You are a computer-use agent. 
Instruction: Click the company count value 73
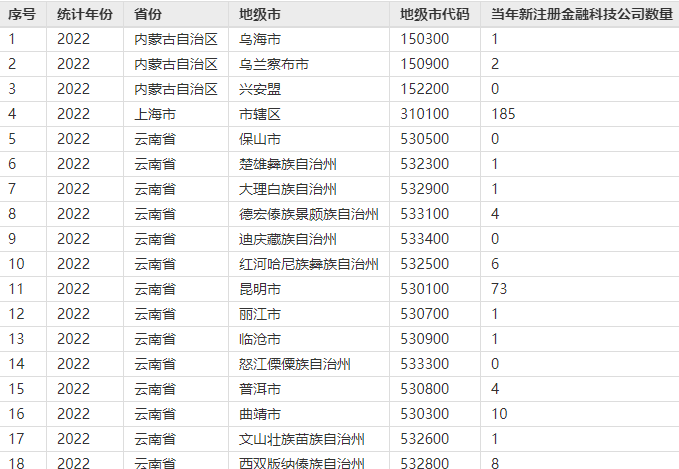tap(499, 289)
